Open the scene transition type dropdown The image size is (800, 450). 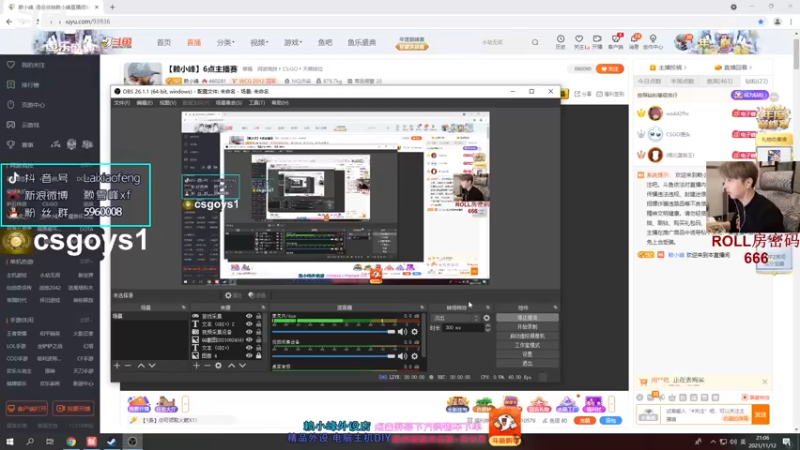(455, 318)
